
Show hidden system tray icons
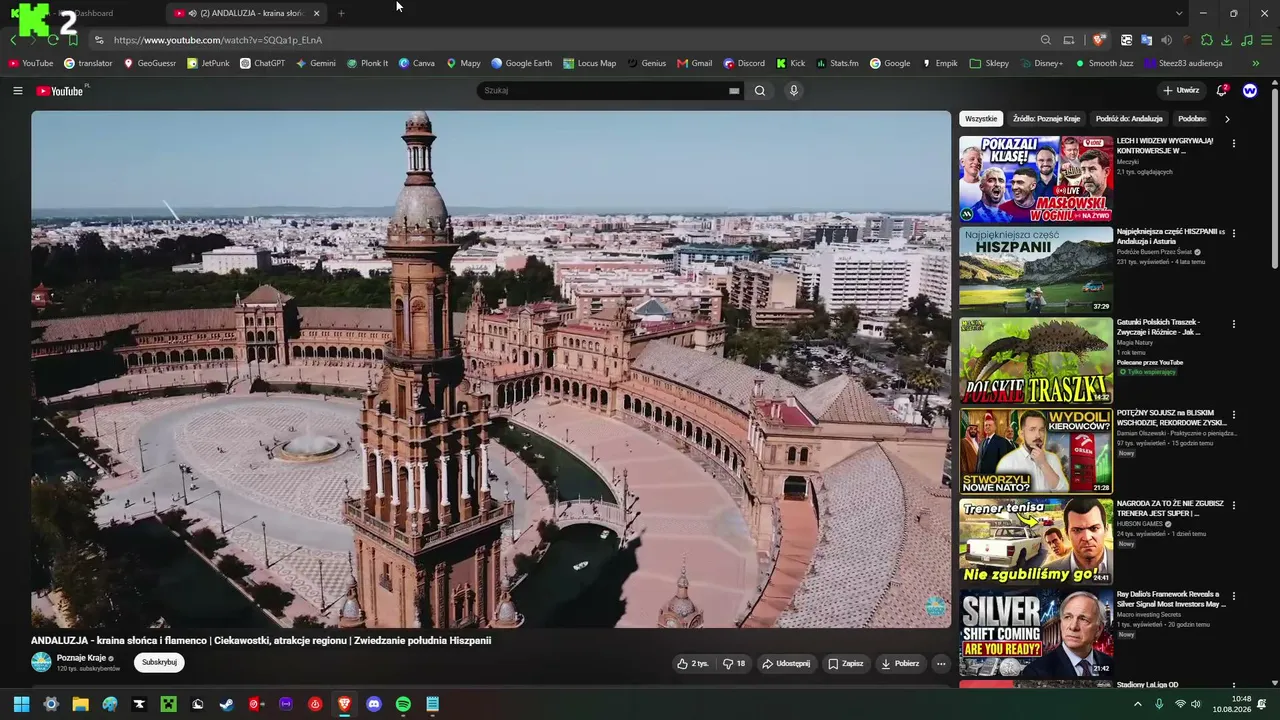(x=1137, y=704)
